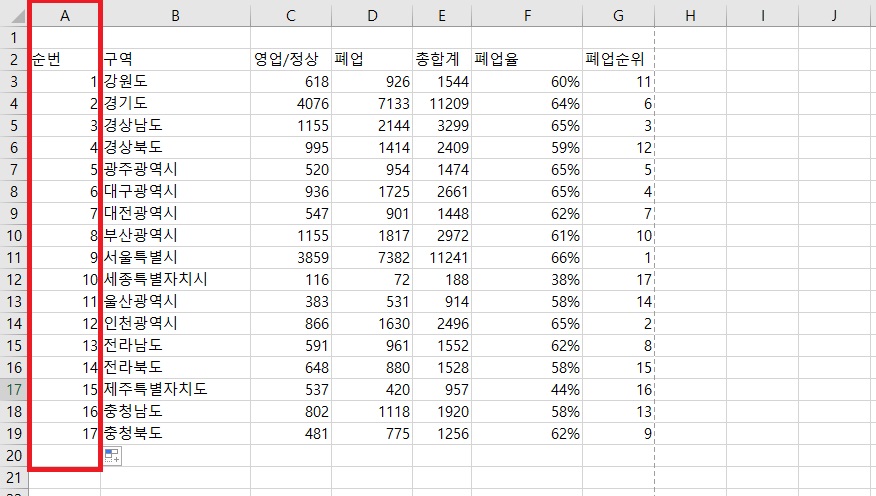Click the 60% cell in 강원도 row
The image size is (876, 496).
(527, 82)
